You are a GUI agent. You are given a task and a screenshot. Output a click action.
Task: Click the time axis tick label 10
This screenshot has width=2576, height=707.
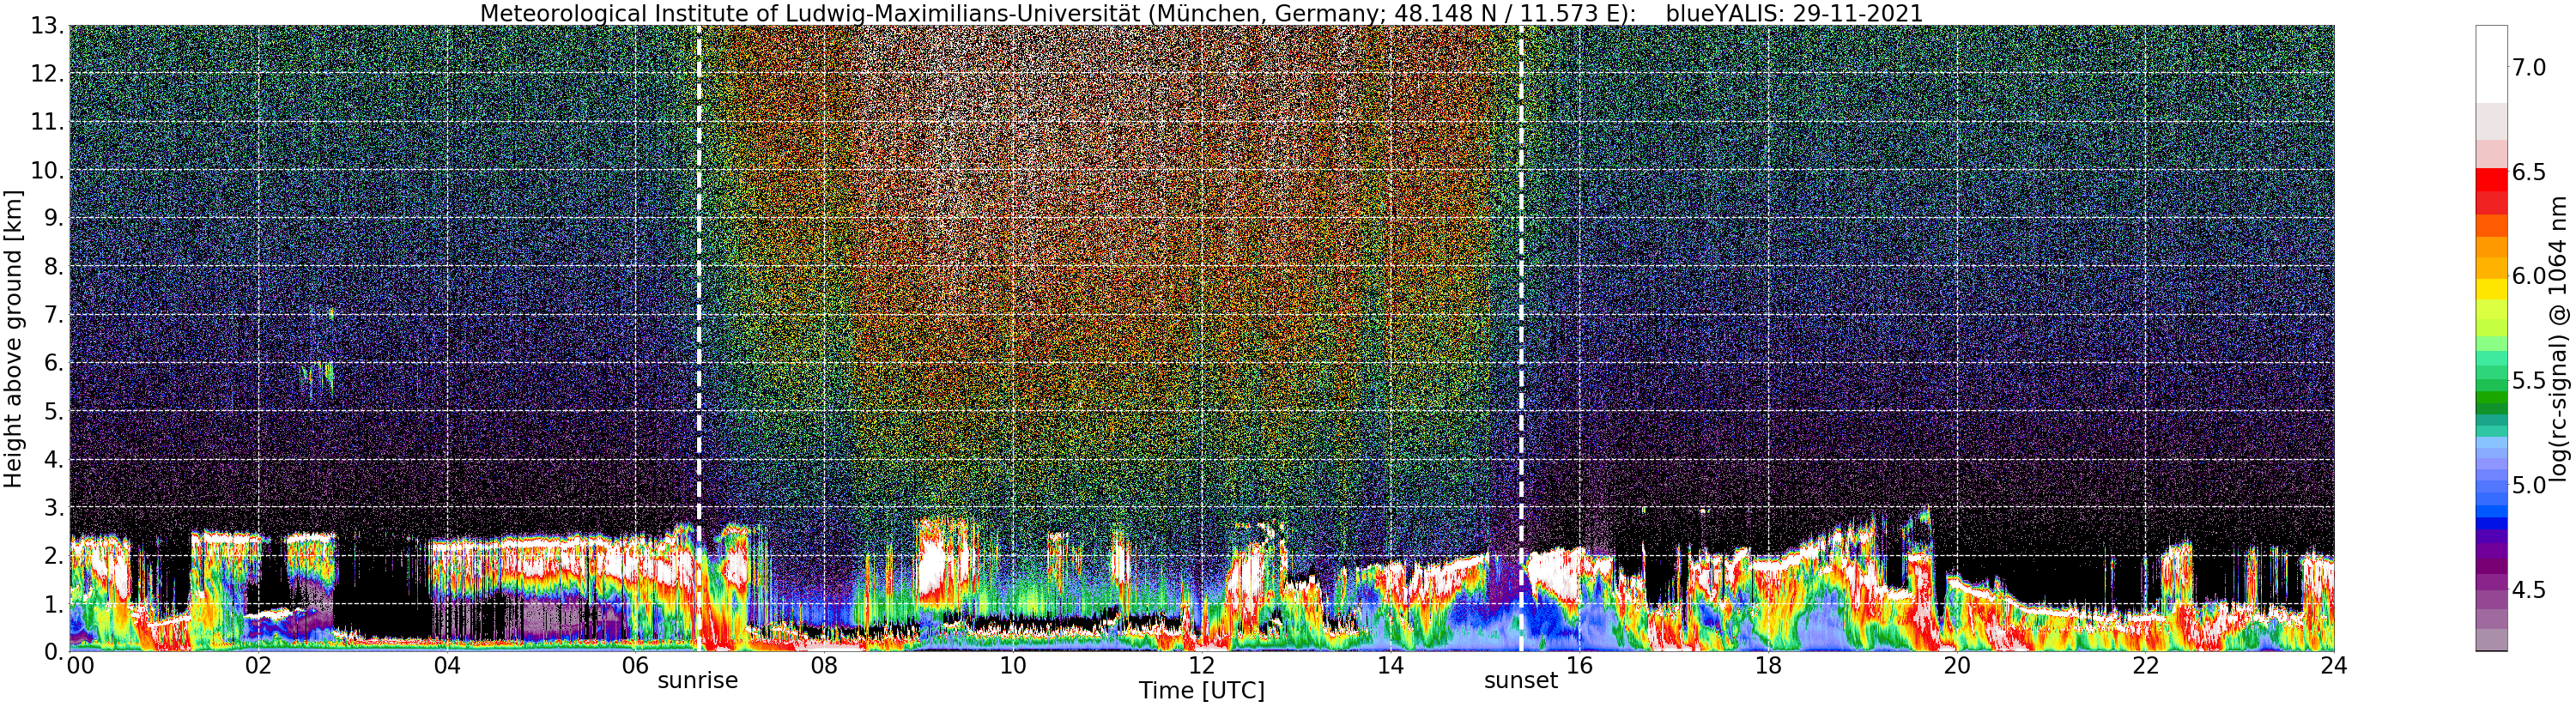(x=1013, y=667)
